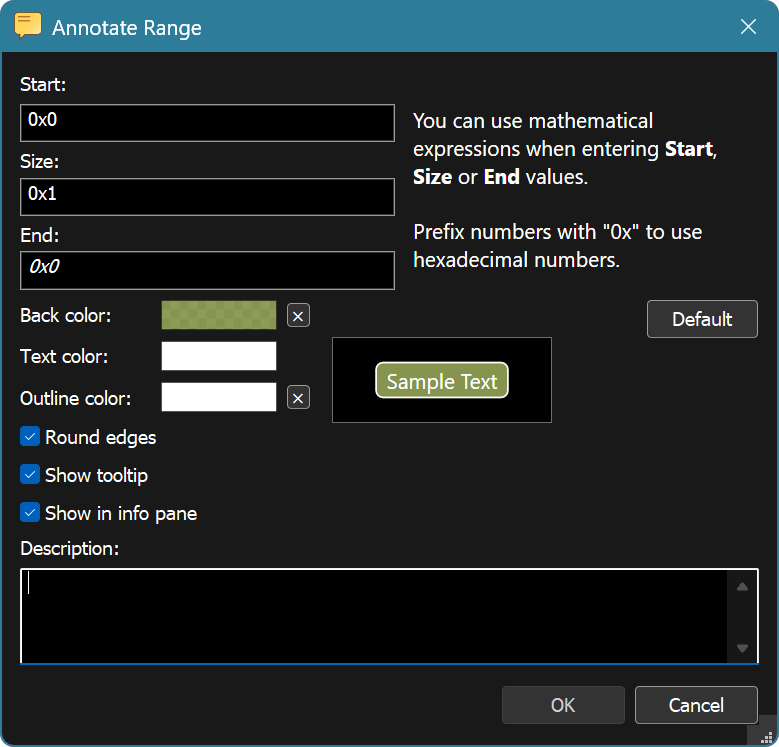The width and height of the screenshot is (779, 747).
Task: Focus the End input field
Action: 207,271
